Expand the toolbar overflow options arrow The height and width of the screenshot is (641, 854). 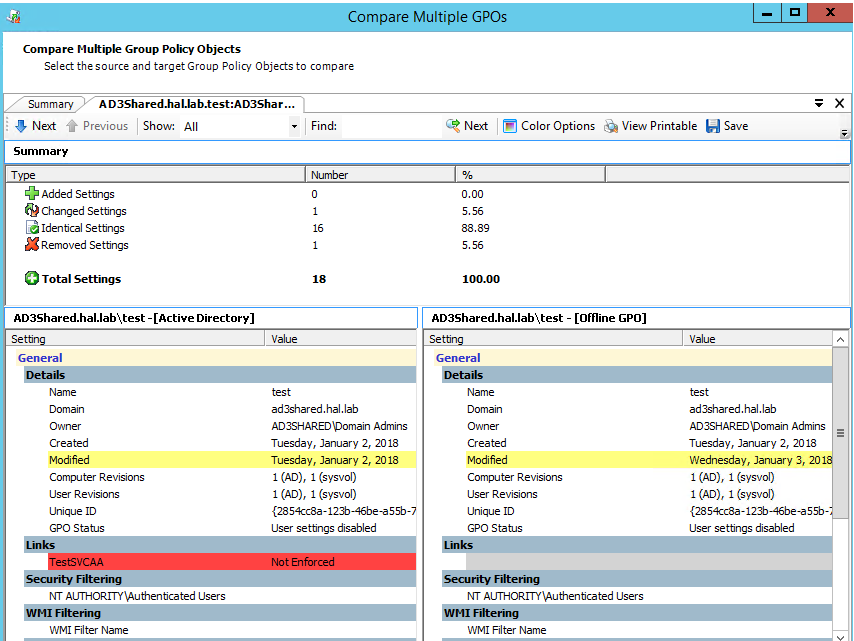(x=843, y=133)
